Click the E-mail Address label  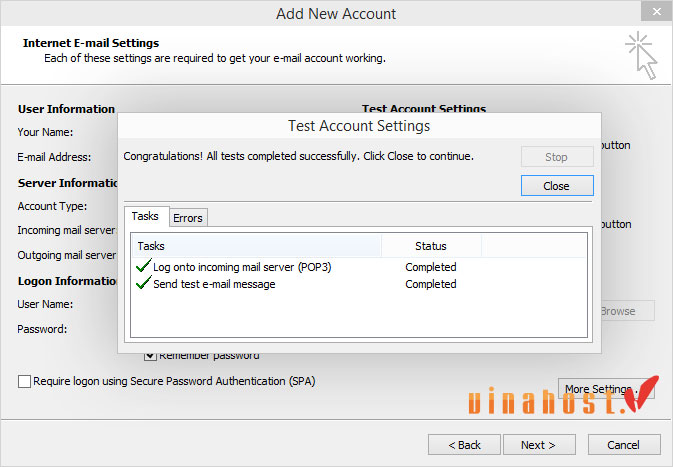tap(54, 157)
